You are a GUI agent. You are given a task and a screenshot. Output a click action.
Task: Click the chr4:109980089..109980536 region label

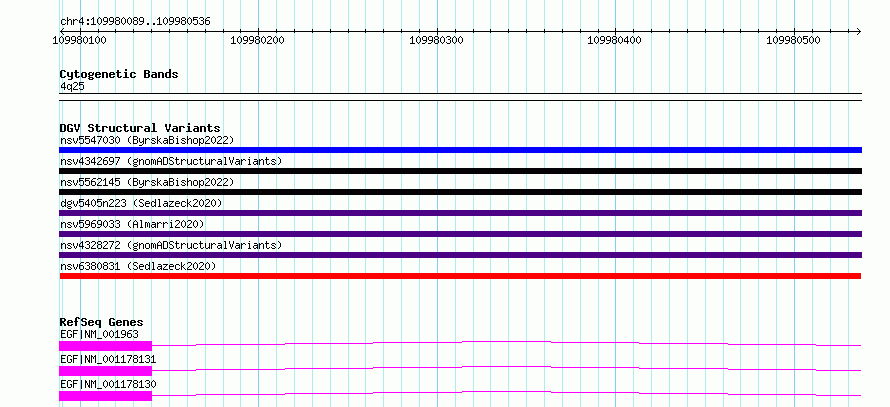coord(135,22)
